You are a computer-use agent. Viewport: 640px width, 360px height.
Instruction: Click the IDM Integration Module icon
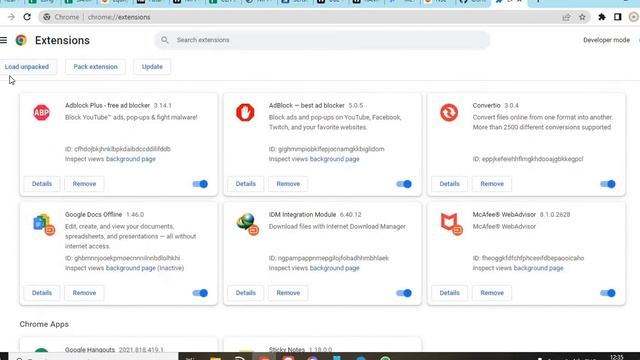coord(247,224)
